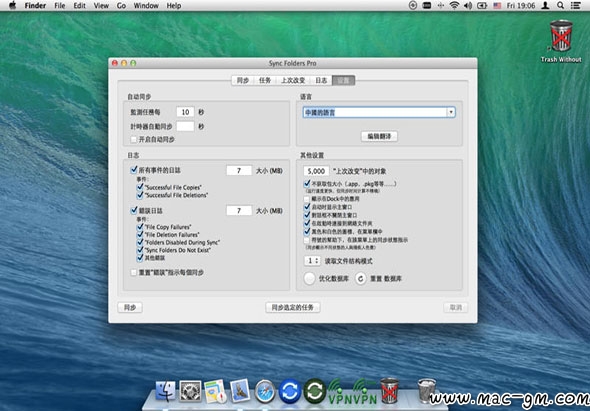Image resolution: width=590 pixels, height=411 pixels.
Task: Click the Reset database circular arrow icon
Action: [360, 279]
